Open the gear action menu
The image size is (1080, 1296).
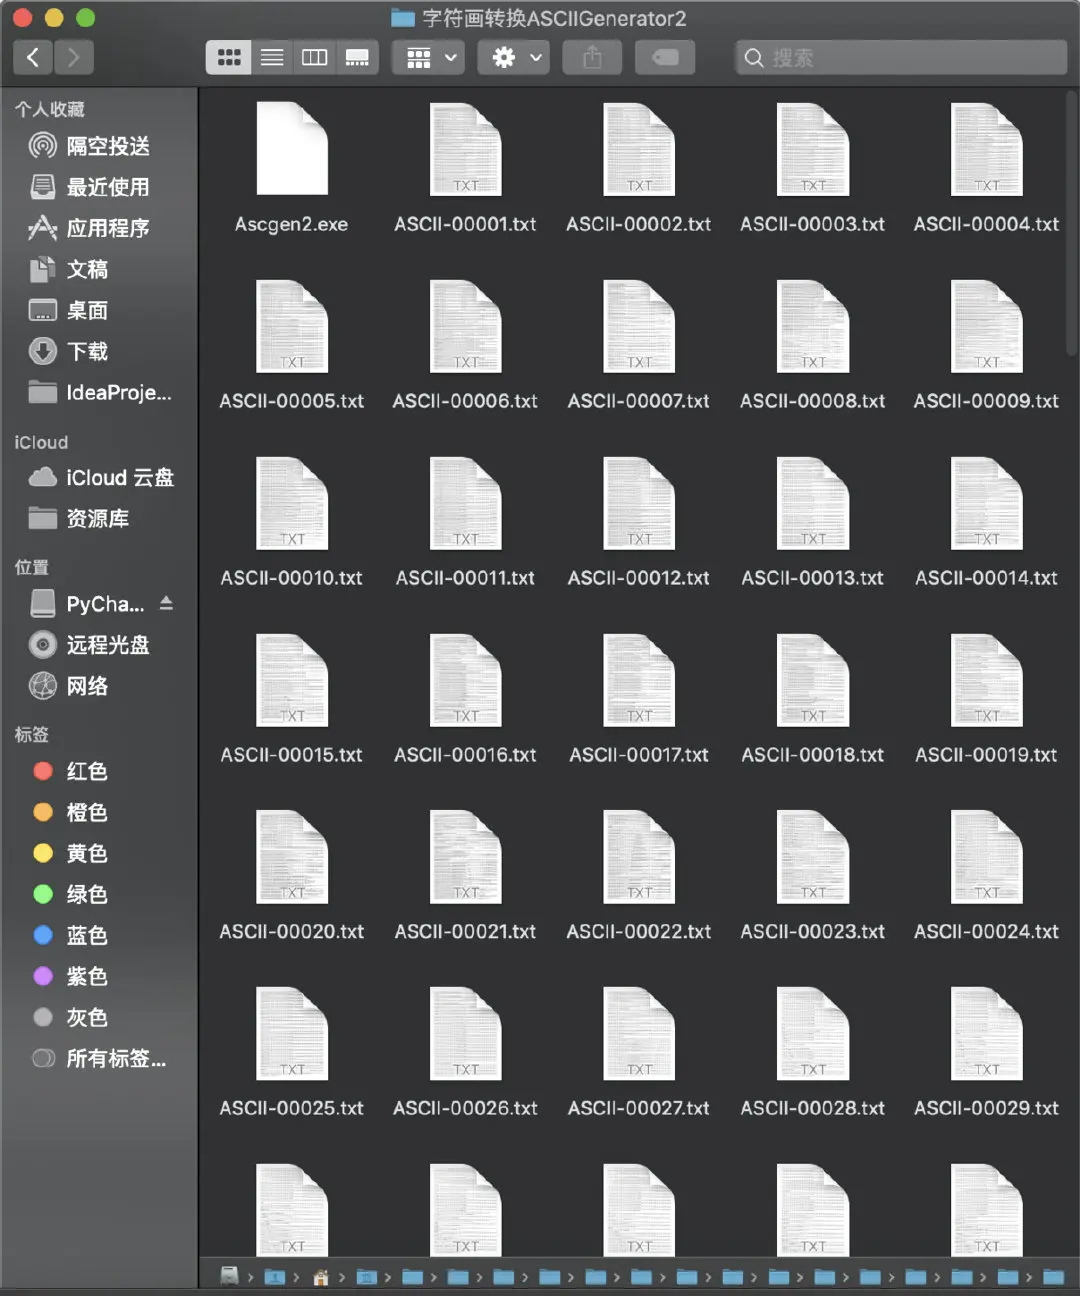click(x=516, y=58)
